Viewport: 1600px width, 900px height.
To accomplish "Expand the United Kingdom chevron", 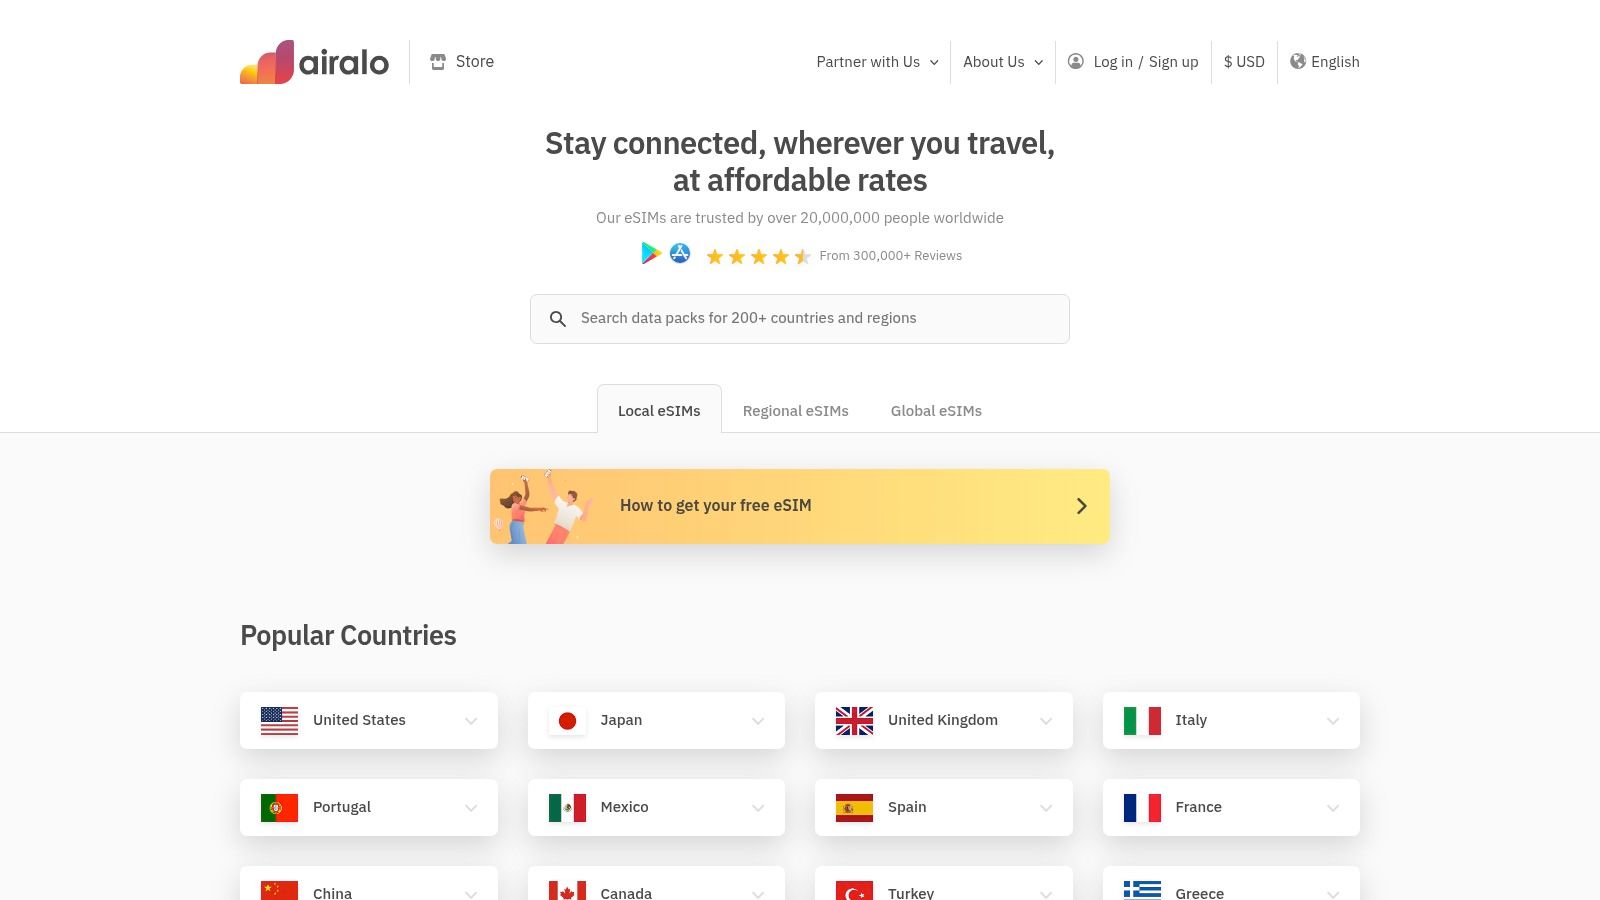I will [x=1045, y=721].
